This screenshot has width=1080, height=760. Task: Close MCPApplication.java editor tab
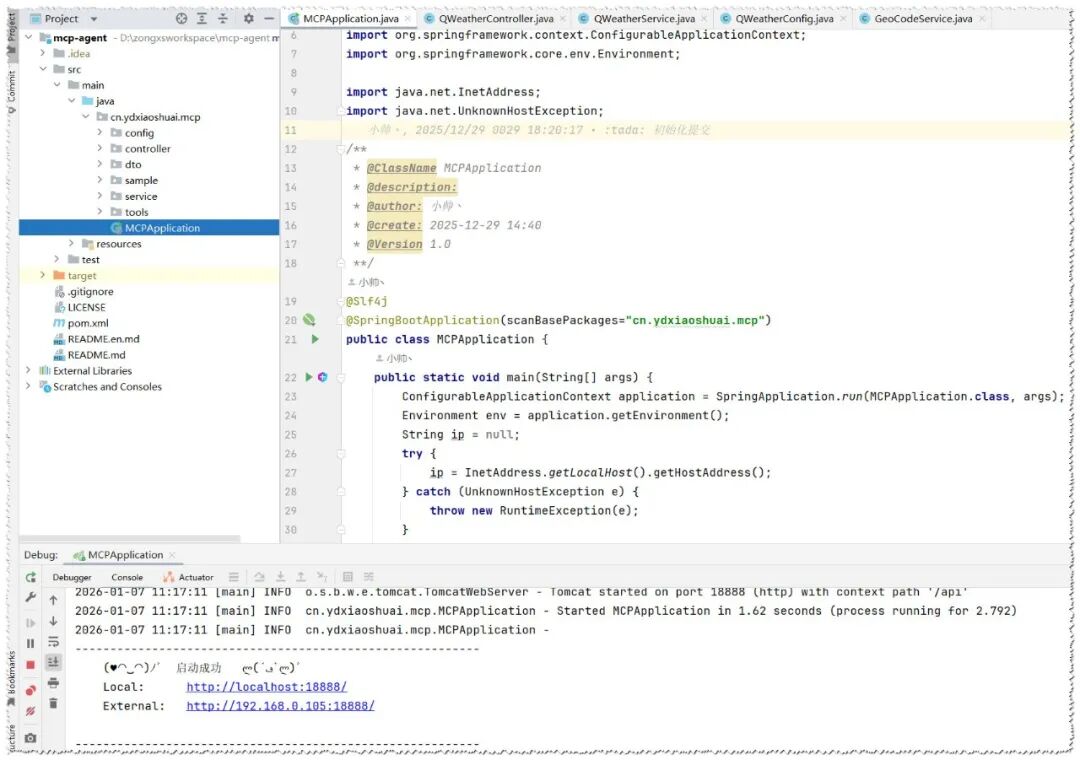pyautogui.click(x=408, y=19)
